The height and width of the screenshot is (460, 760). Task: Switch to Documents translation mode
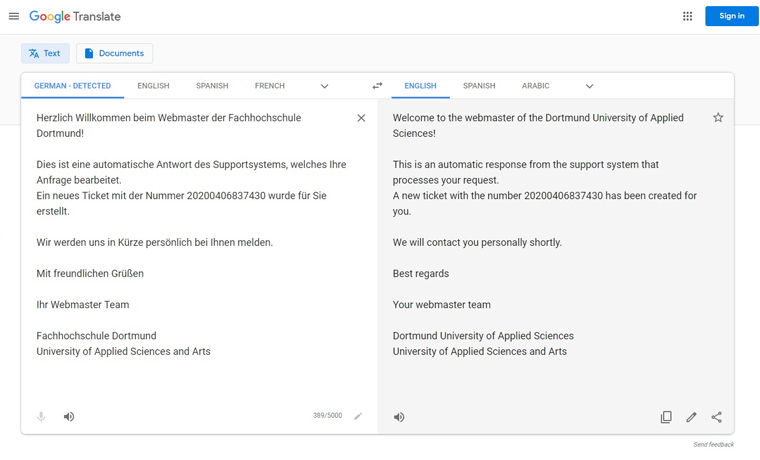pyautogui.click(x=114, y=53)
